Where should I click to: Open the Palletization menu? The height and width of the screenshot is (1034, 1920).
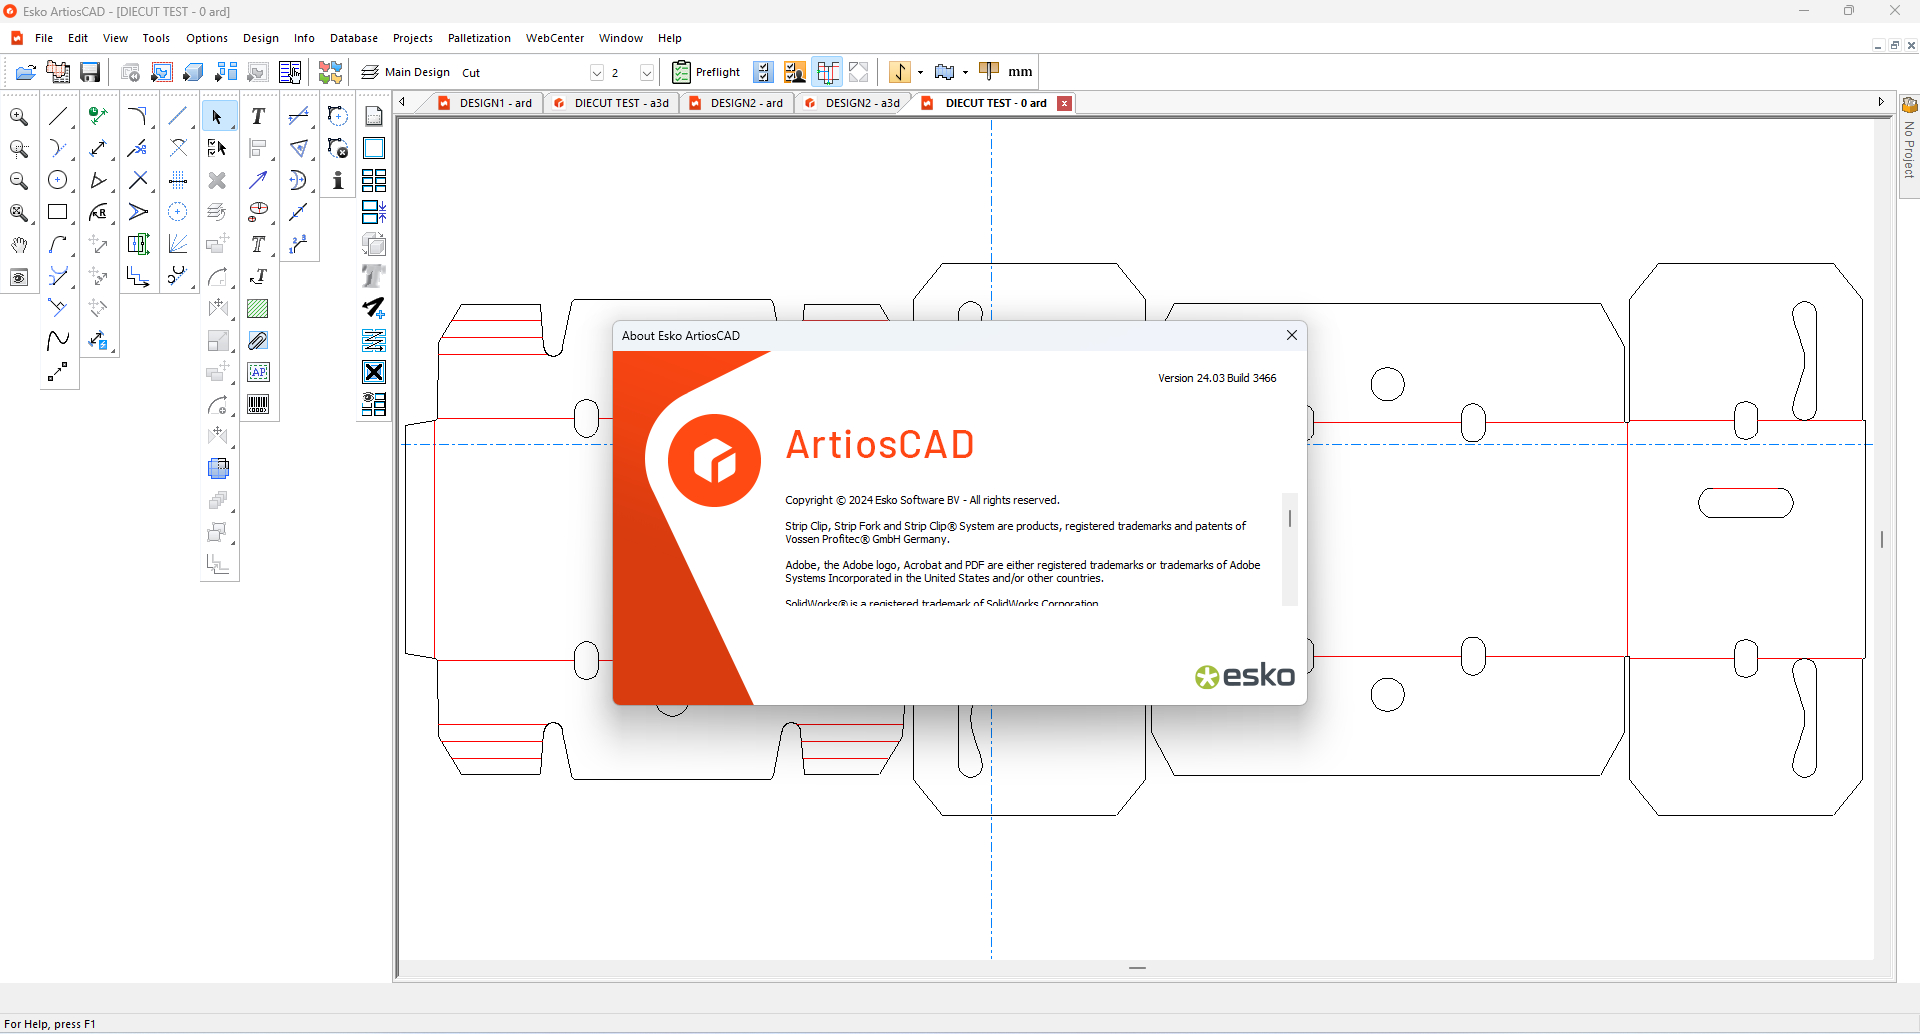pyautogui.click(x=479, y=38)
